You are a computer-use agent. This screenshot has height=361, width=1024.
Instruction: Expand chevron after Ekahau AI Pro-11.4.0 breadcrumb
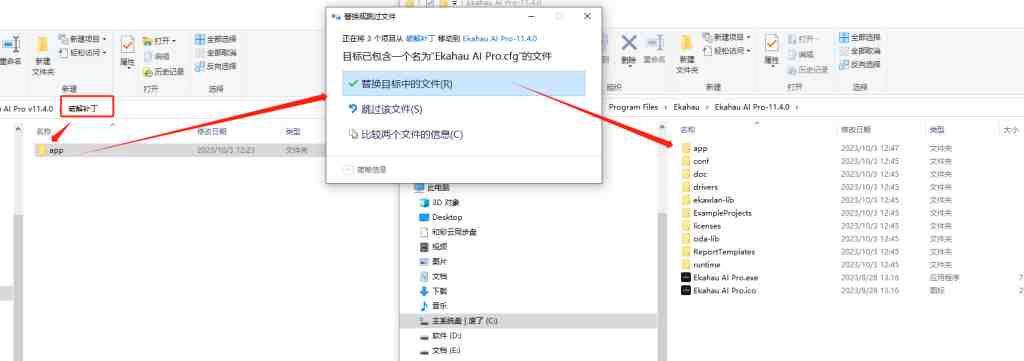click(x=797, y=107)
